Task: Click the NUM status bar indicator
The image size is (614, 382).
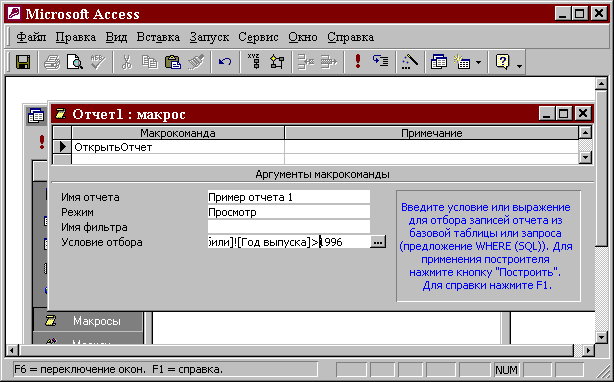Action: coord(506,369)
